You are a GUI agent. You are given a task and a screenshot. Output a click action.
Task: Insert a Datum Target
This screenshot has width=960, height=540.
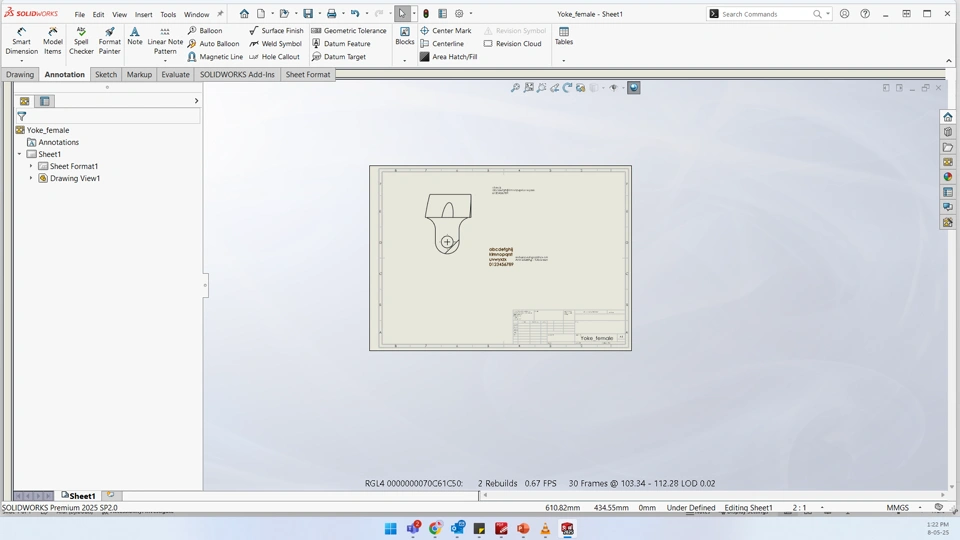(x=339, y=57)
